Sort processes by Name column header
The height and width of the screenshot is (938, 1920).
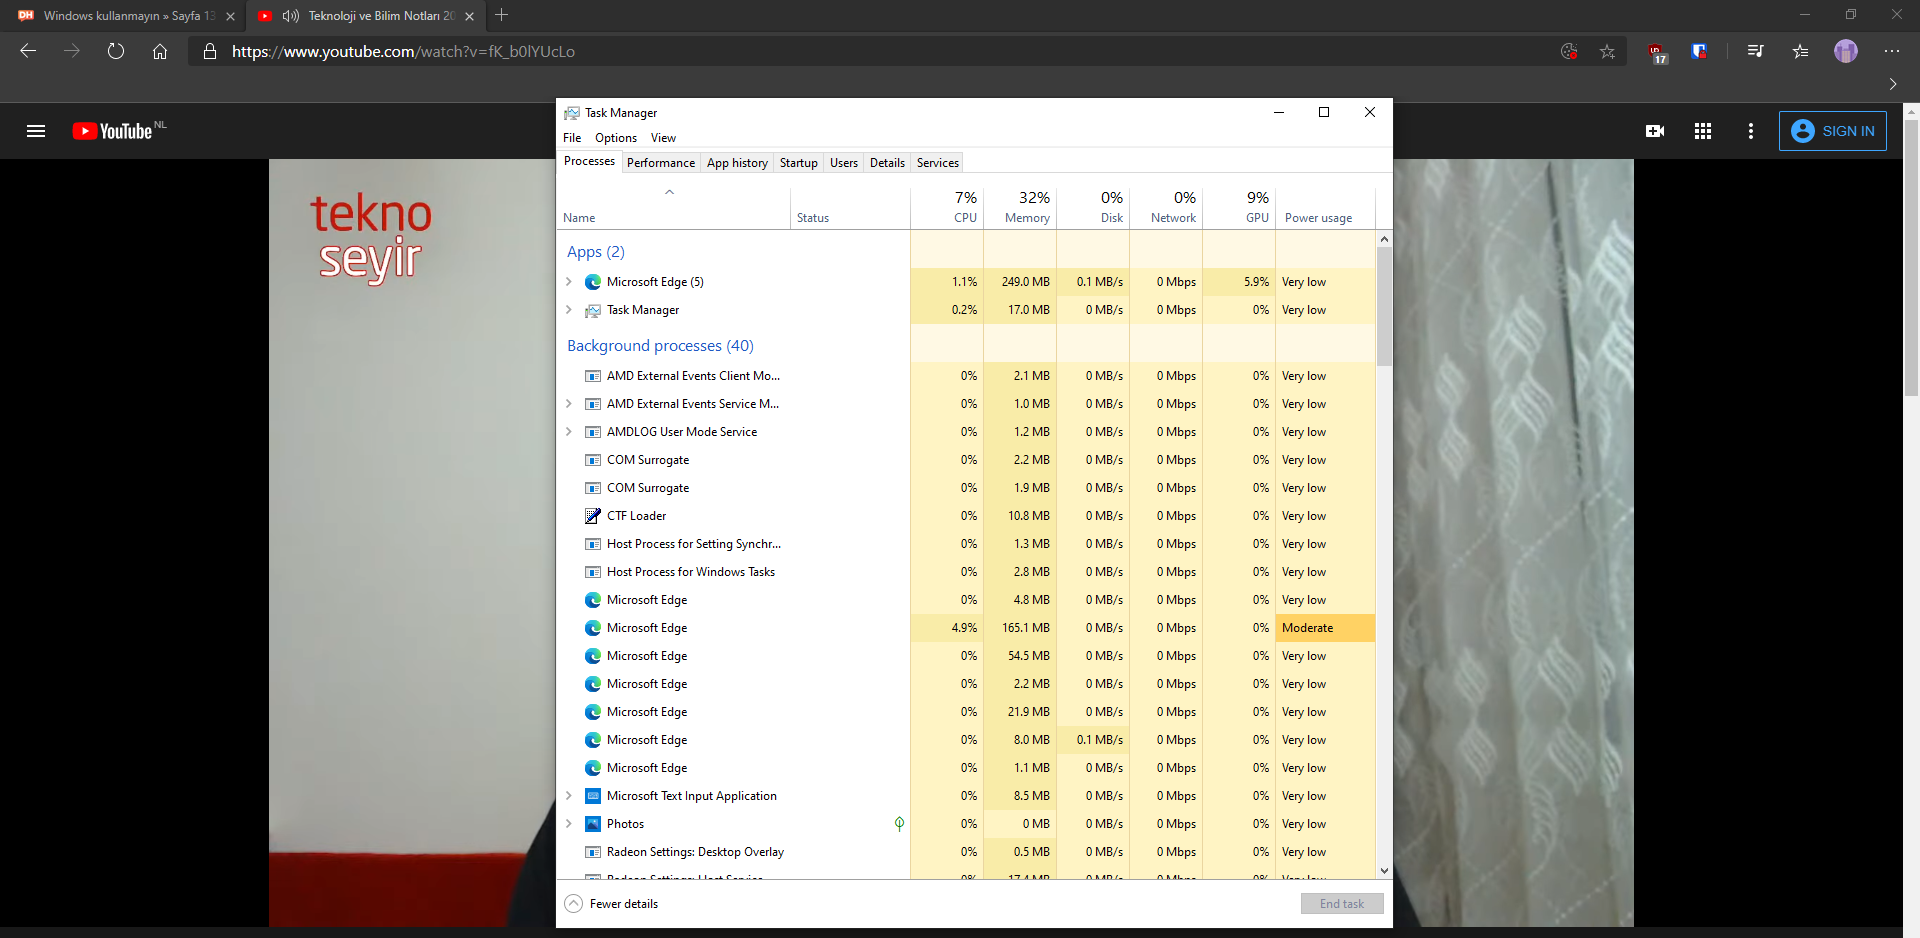[x=673, y=208]
